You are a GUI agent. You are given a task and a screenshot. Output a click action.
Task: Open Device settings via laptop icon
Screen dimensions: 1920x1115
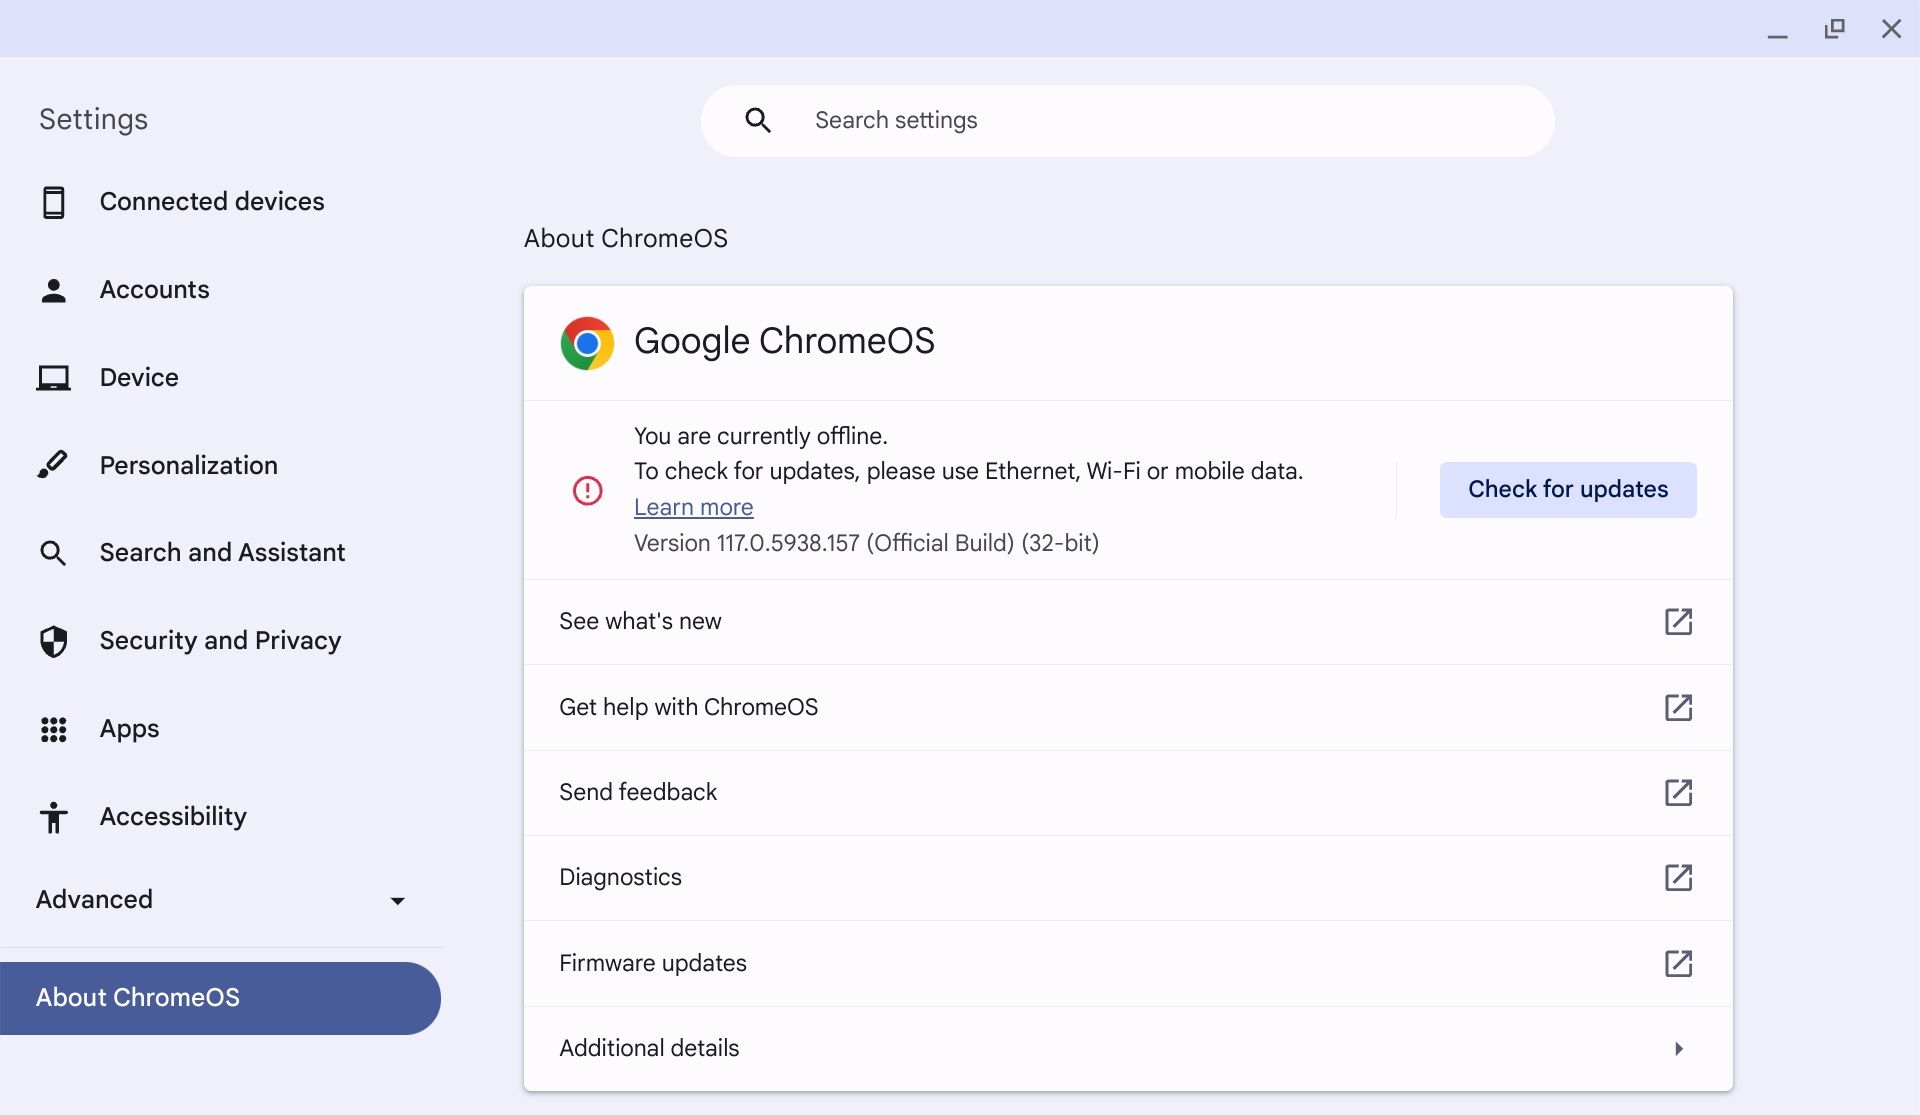coord(54,377)
